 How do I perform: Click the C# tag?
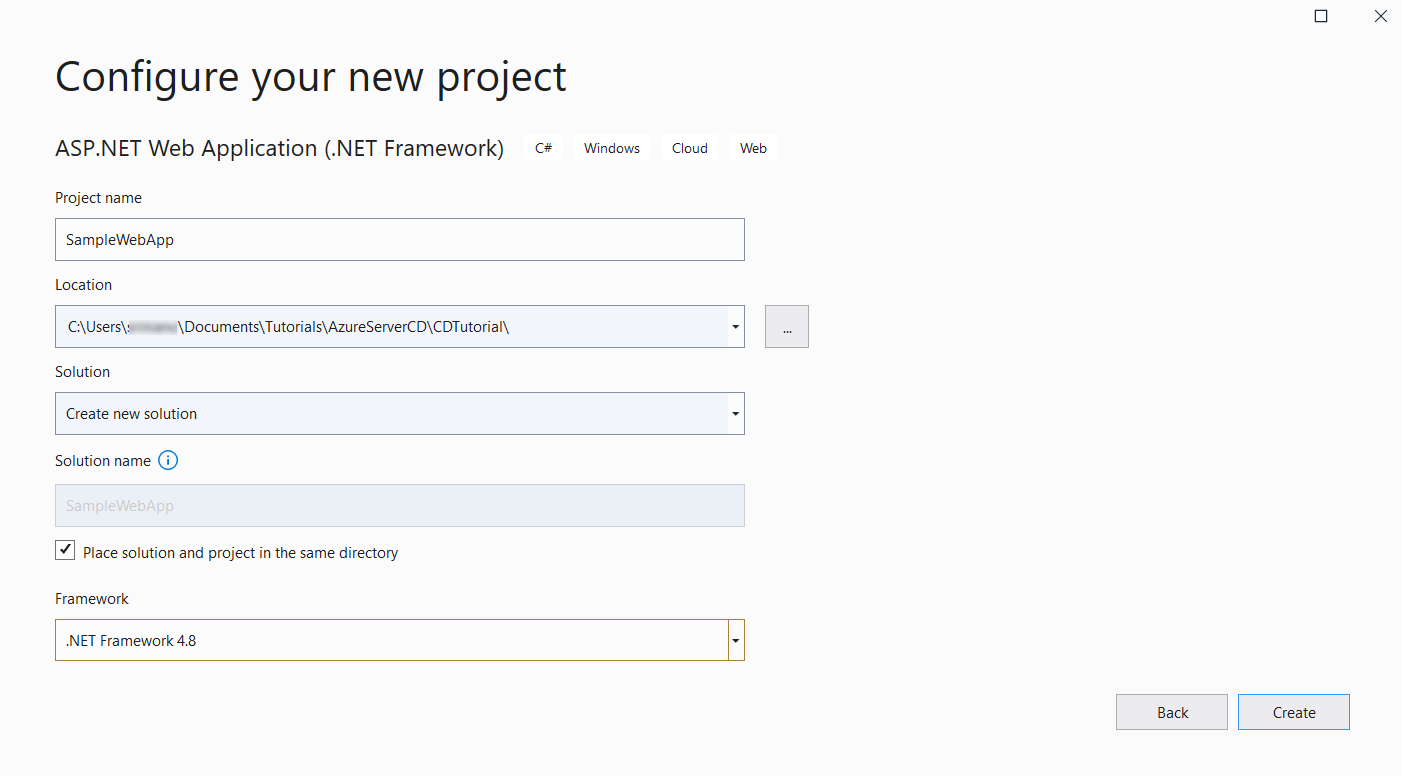click(543, 148)
